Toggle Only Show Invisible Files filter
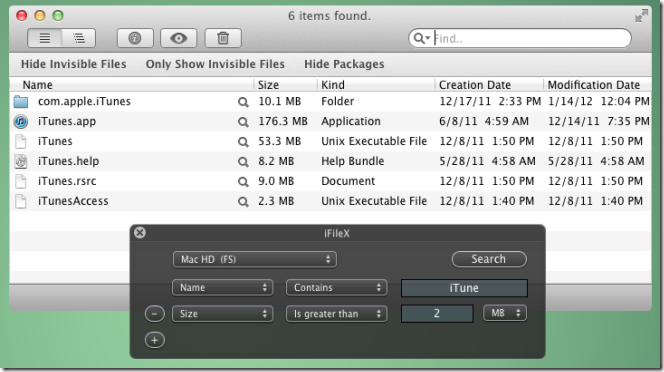This screenshot has height=372, width=664. tap(215, 64)
